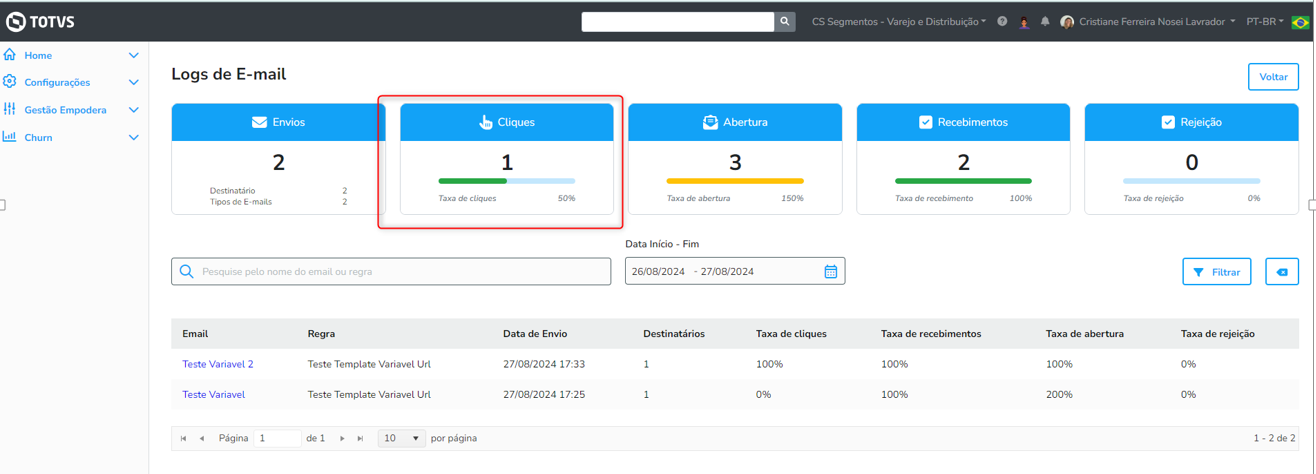Click the search magnifier button in top bar

click(785, 21)
